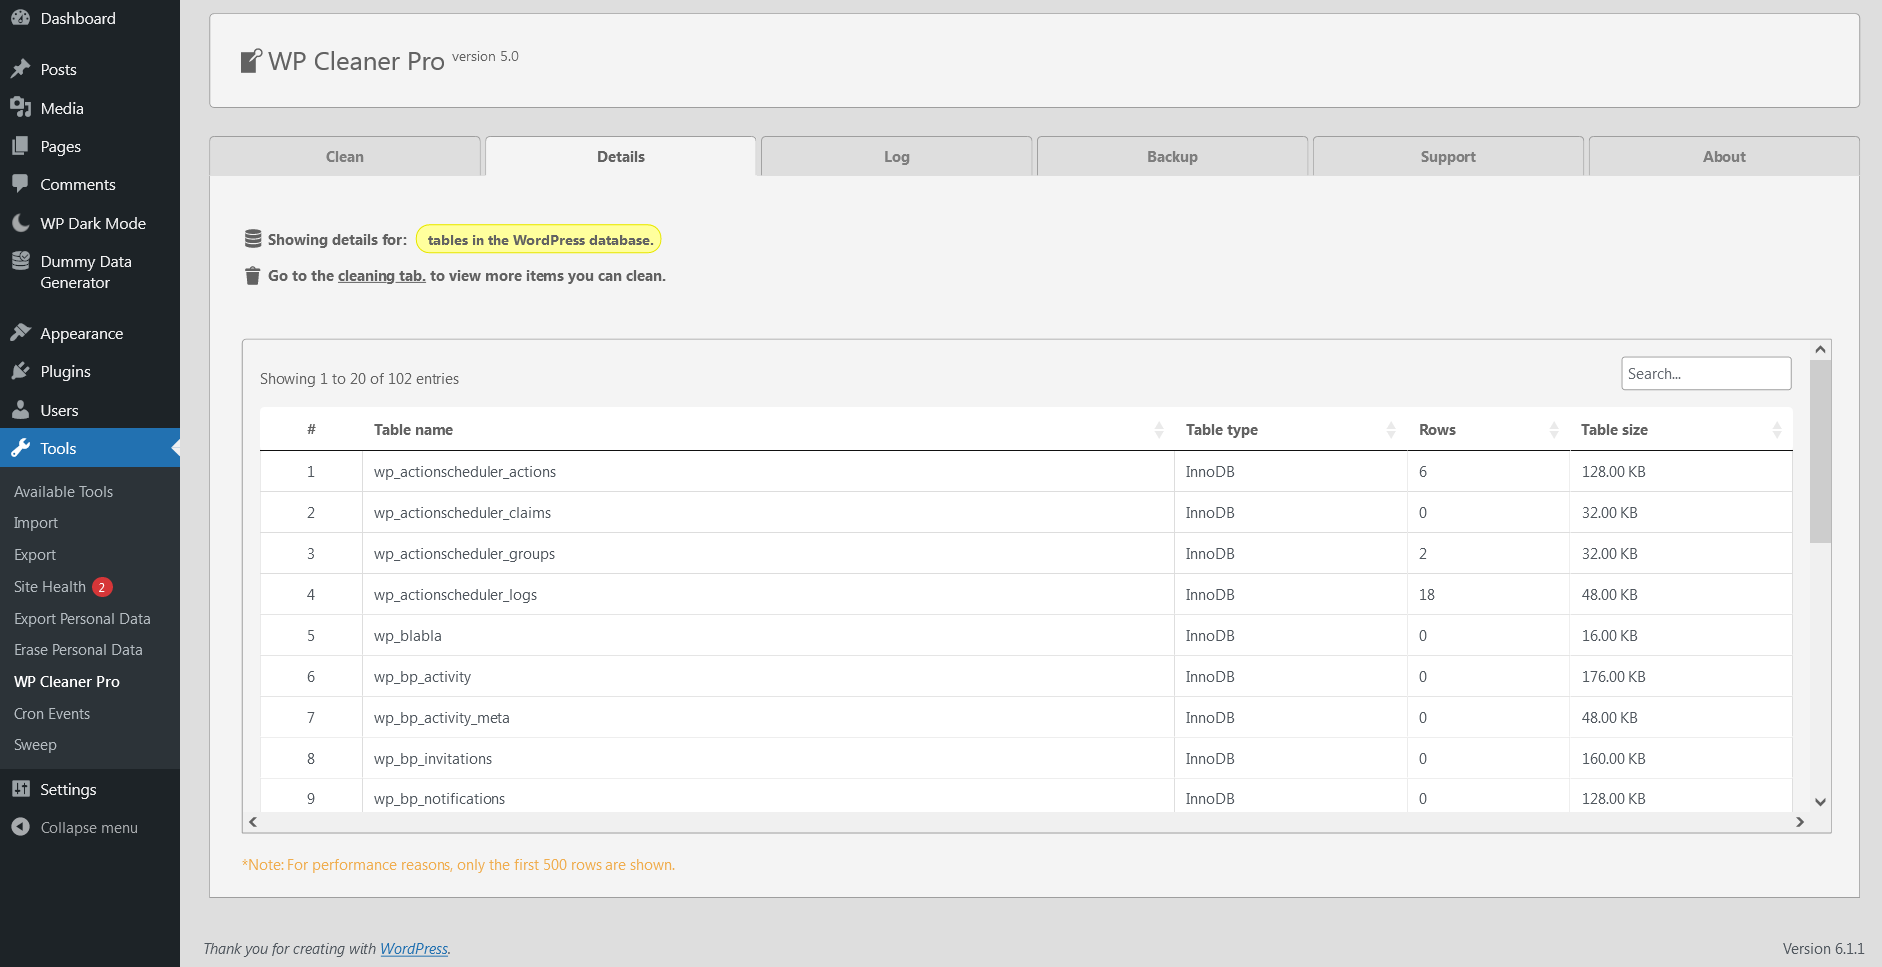Click the Comments bubble icon
The image size is (1882, 967).
pyautogui.click(x=20, y=184)
